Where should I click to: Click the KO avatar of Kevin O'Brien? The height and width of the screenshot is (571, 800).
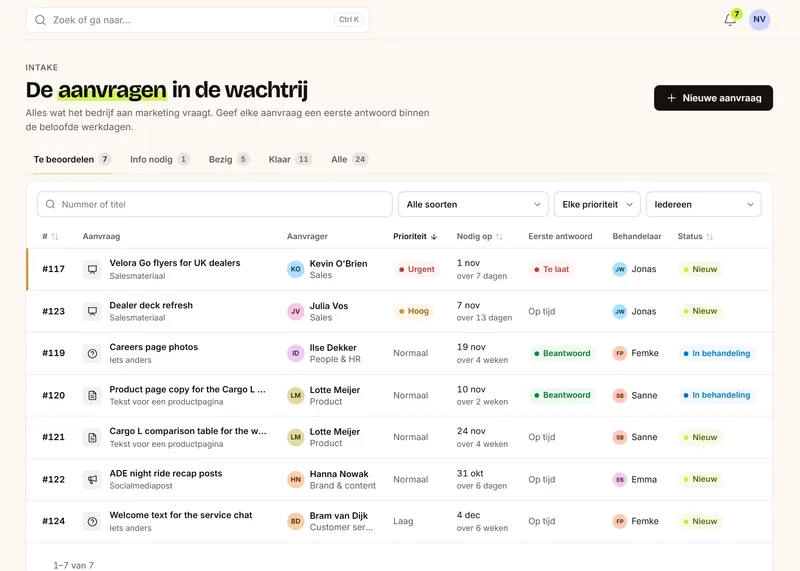point(295,269)
